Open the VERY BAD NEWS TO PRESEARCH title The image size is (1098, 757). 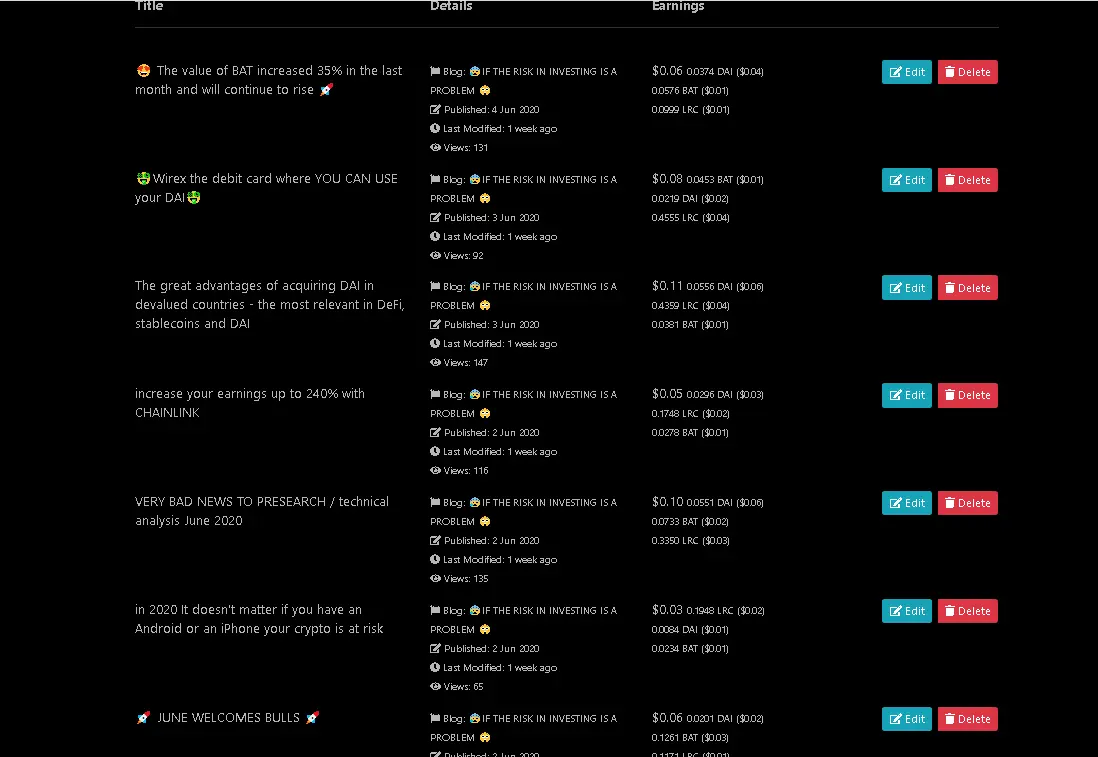(262, 511)
